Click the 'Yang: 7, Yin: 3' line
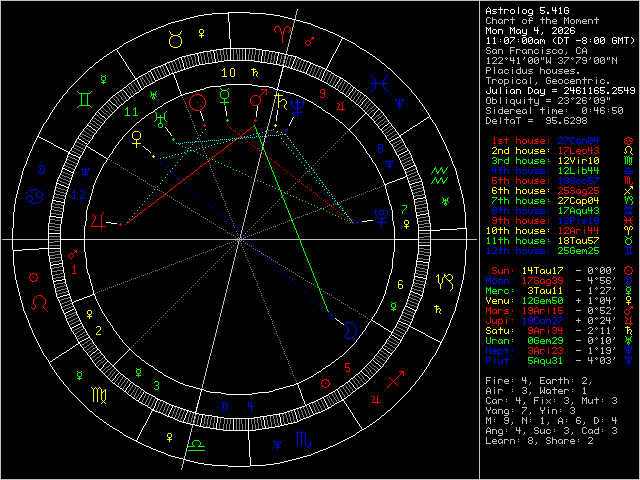This screenshot has height=480, width=640. (530, 411)
